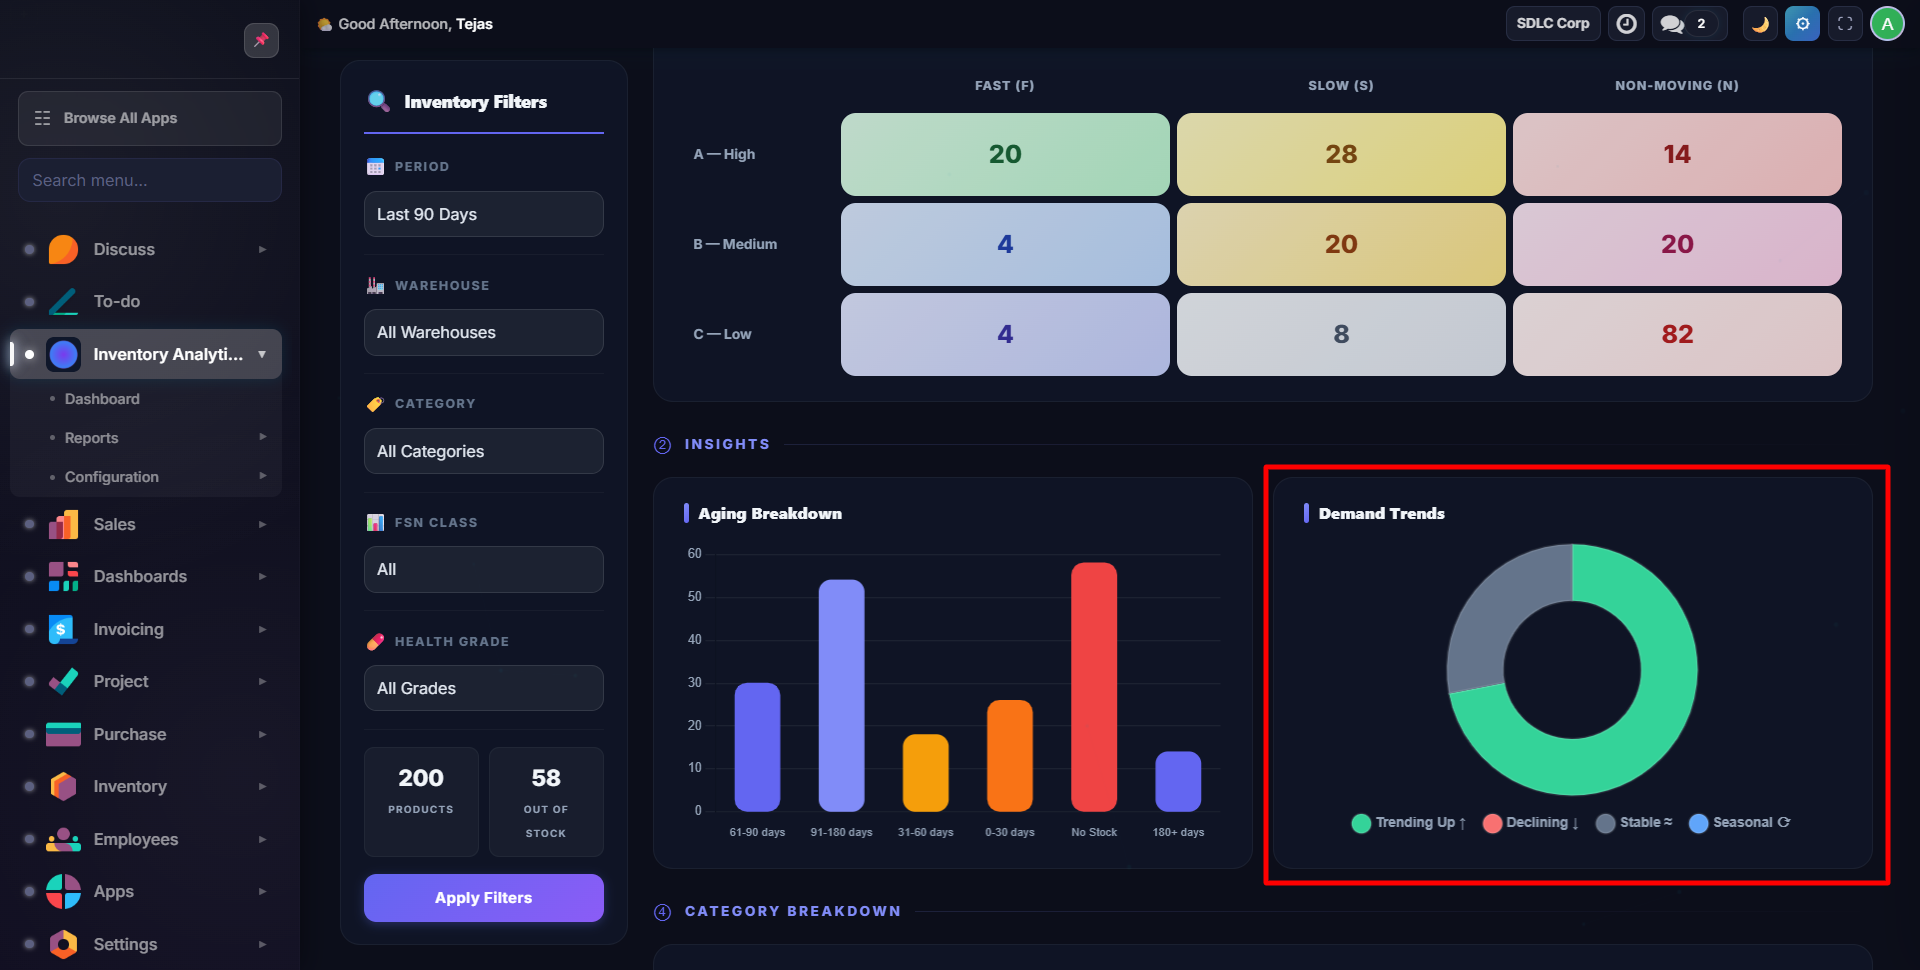Open the Discuss app icon
The image size is (1920, 970).
point(64,249)
